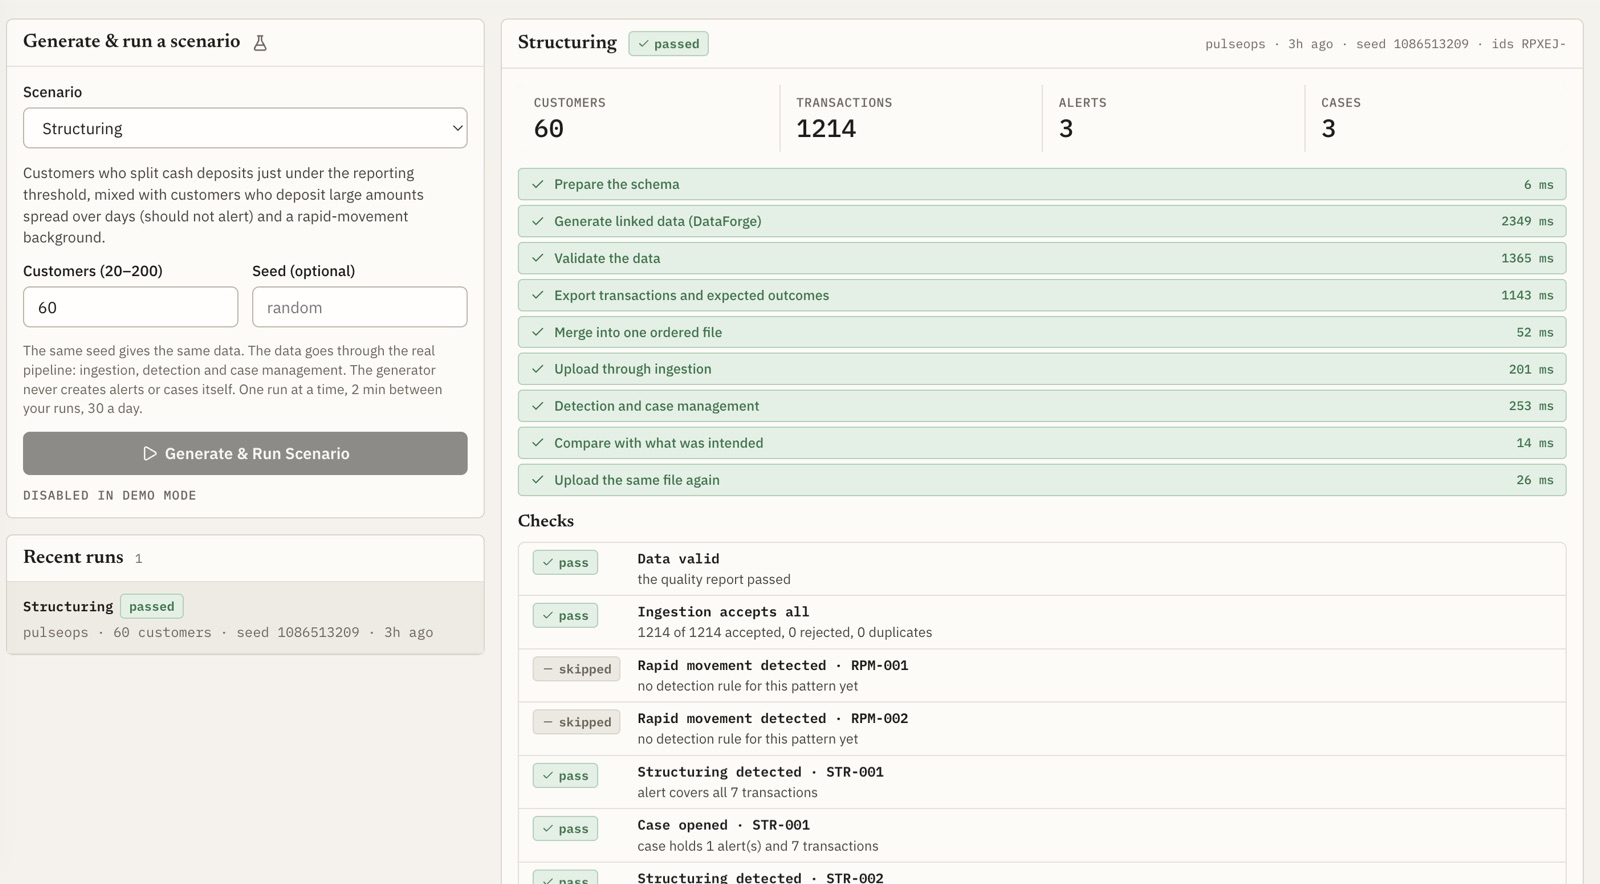Viewport: 1600px width, 884px height.
Task: Click the Generate & Run Scenario button
Action: (245, 453)
